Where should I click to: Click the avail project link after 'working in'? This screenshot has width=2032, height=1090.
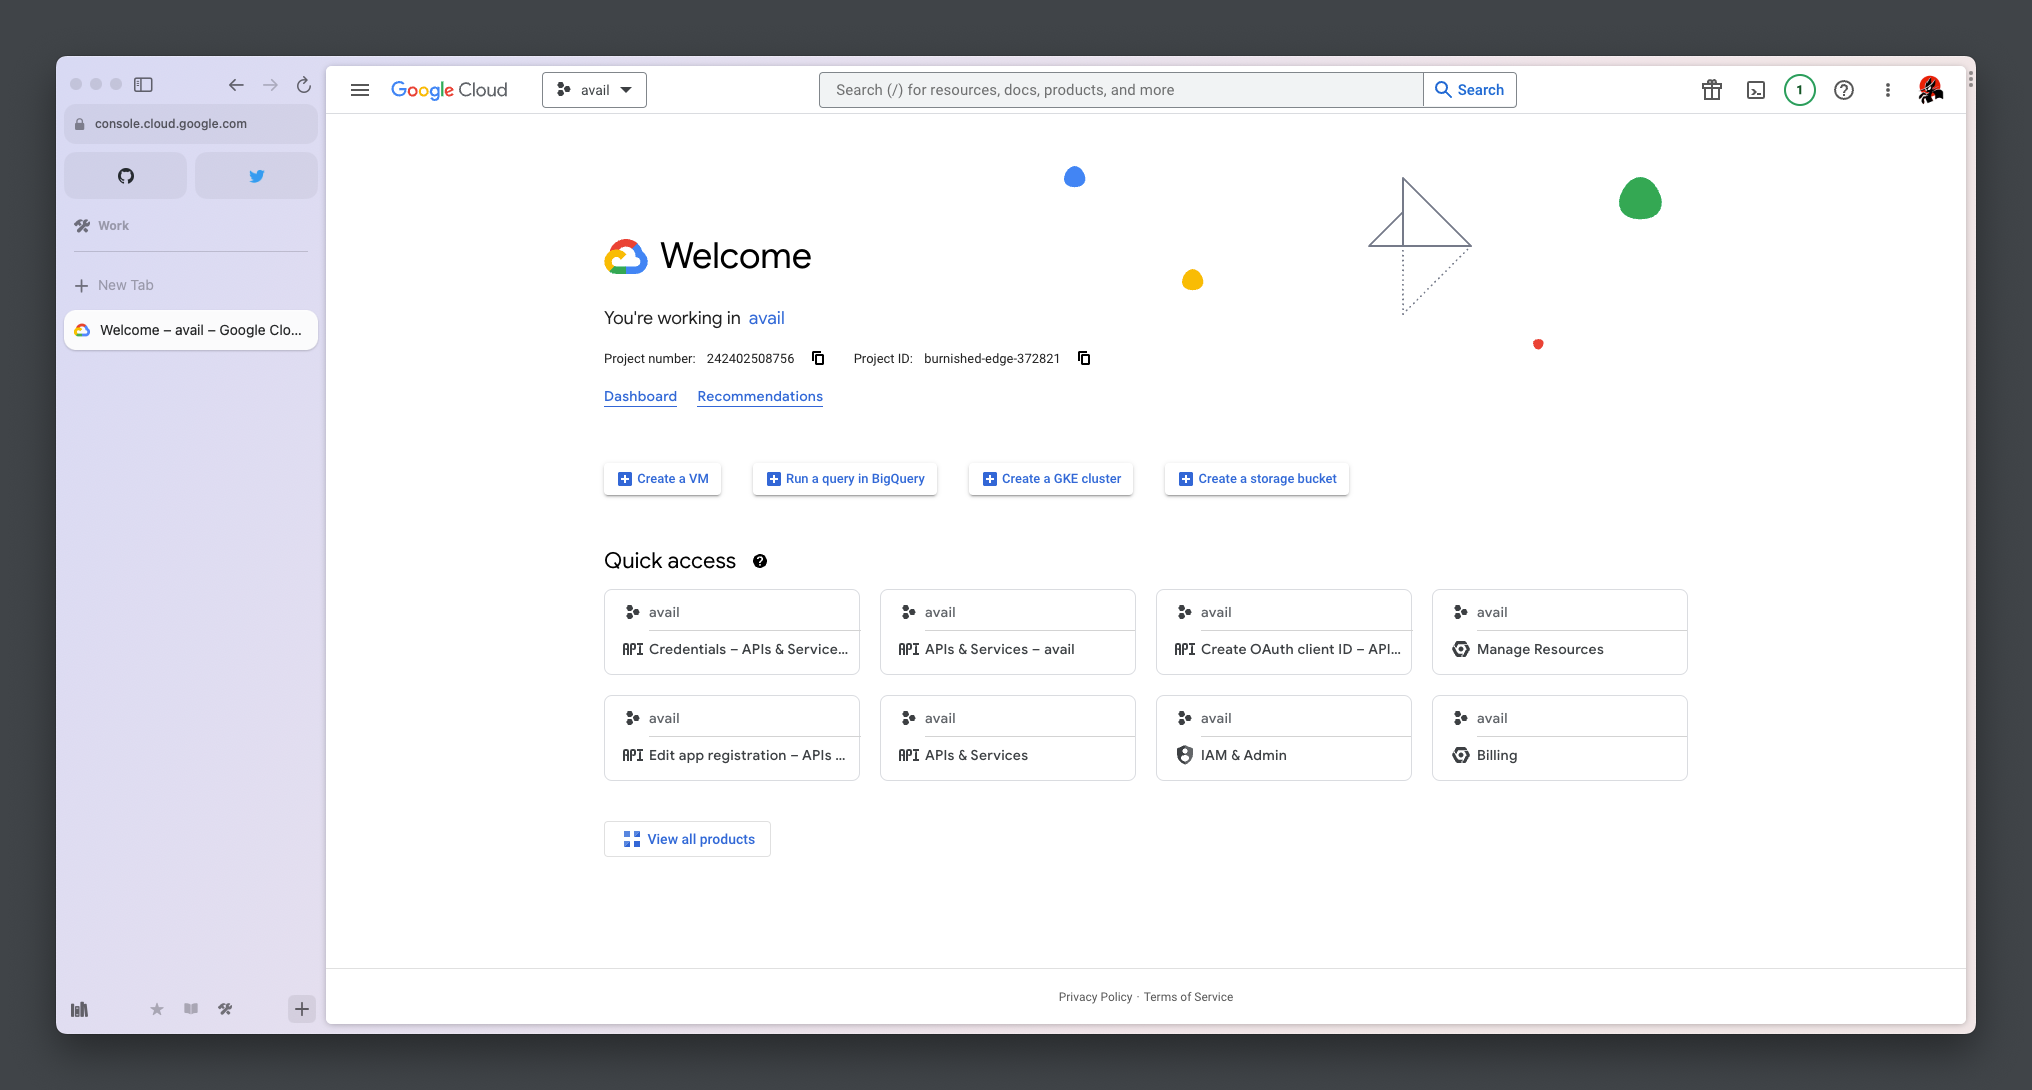pyautogui.click(x=766, y=318)
